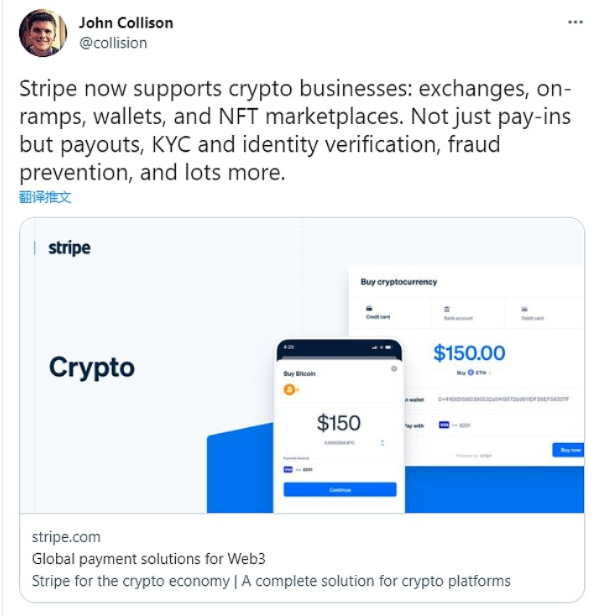Viewport: 601px width, 616px height.
Task: Click the translate tweet link
Action: [x=45, y=197]
